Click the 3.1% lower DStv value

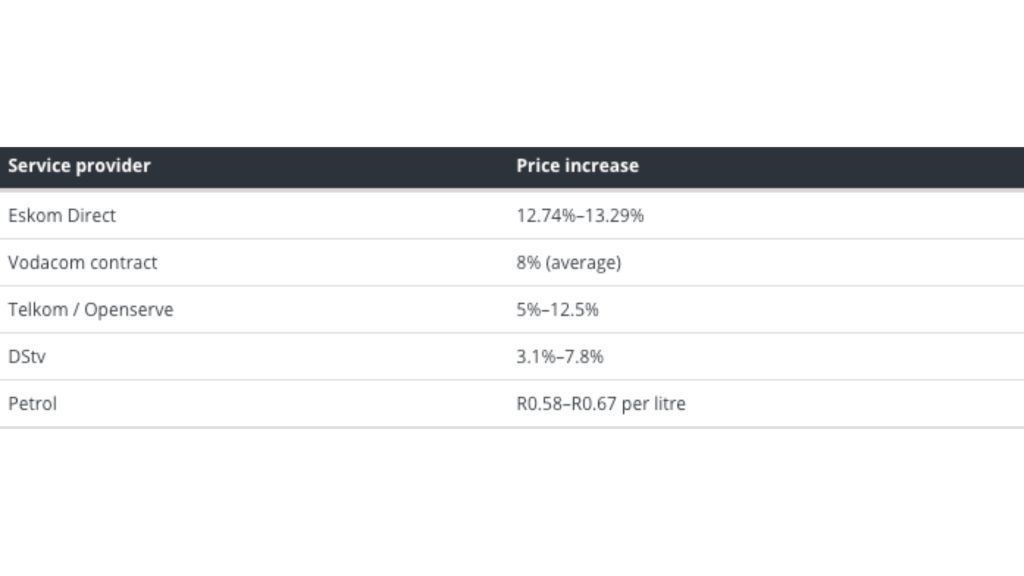coord(535,356)
